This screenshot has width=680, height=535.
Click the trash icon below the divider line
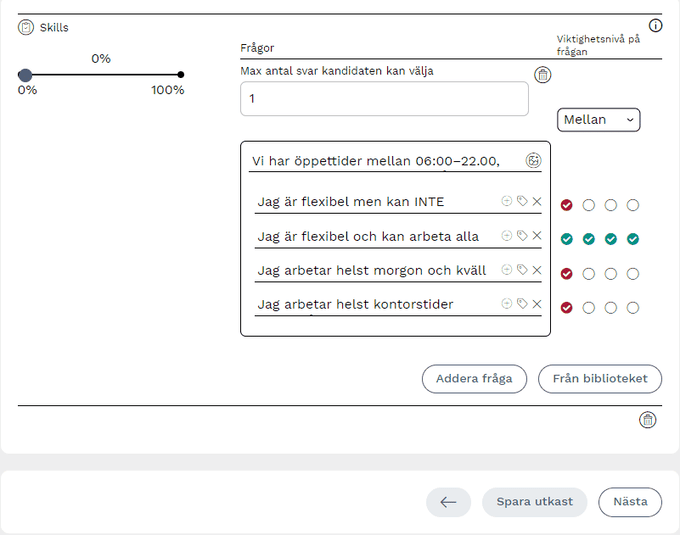[x=648, y=420]
